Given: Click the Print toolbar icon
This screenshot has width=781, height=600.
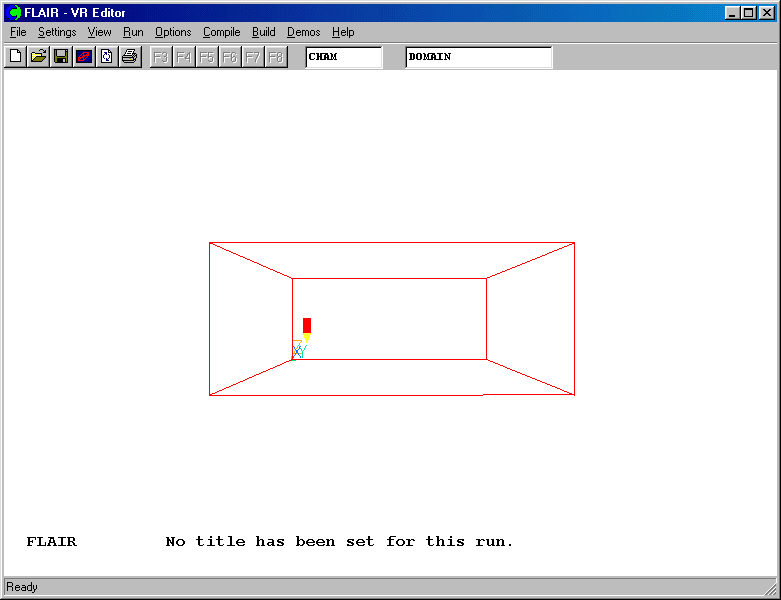Looking at the screenshot, I should point(129,57).
